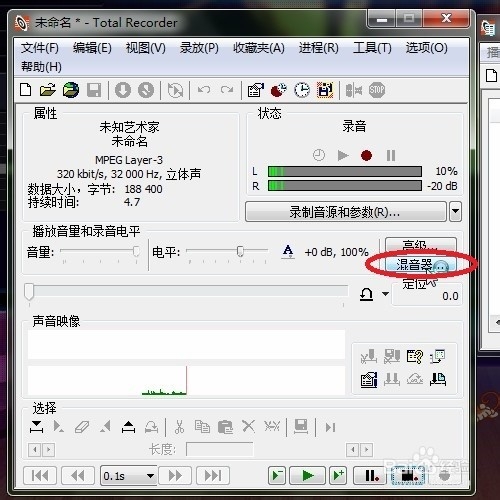The image size is (500, 500).
Task: Click the set selection start icon
Action: pos(36,427)
